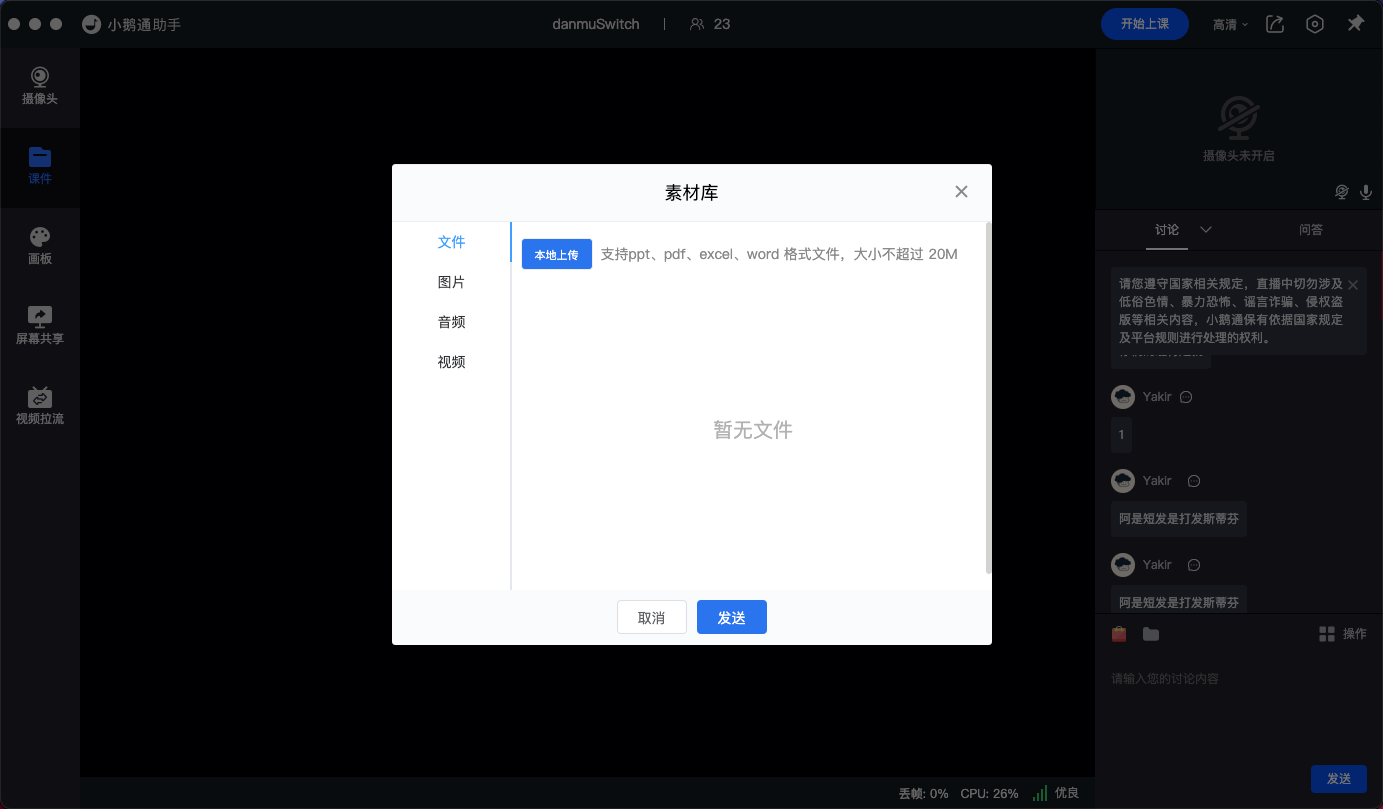Click the 本地上传 upload button
This screenshot has height=809, width=1383.
tap(557, 255)
